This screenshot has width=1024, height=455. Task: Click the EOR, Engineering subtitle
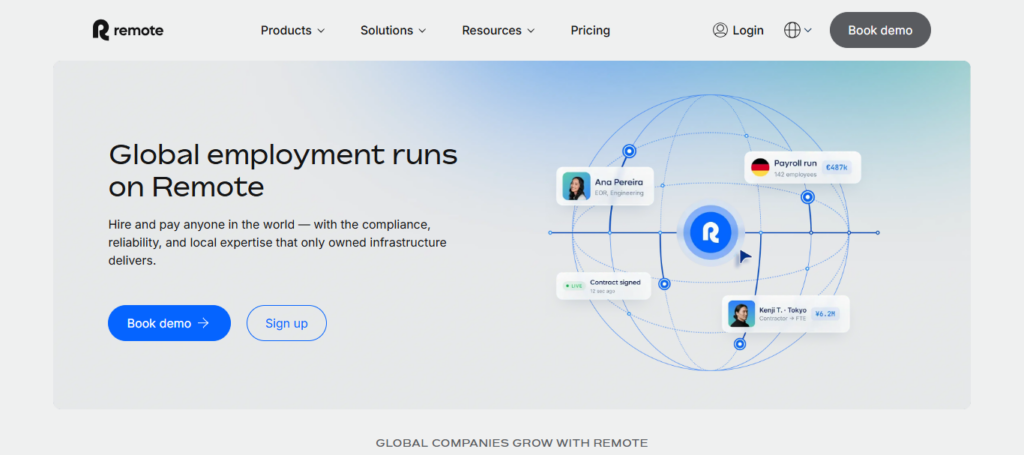(x=619, y=193)
